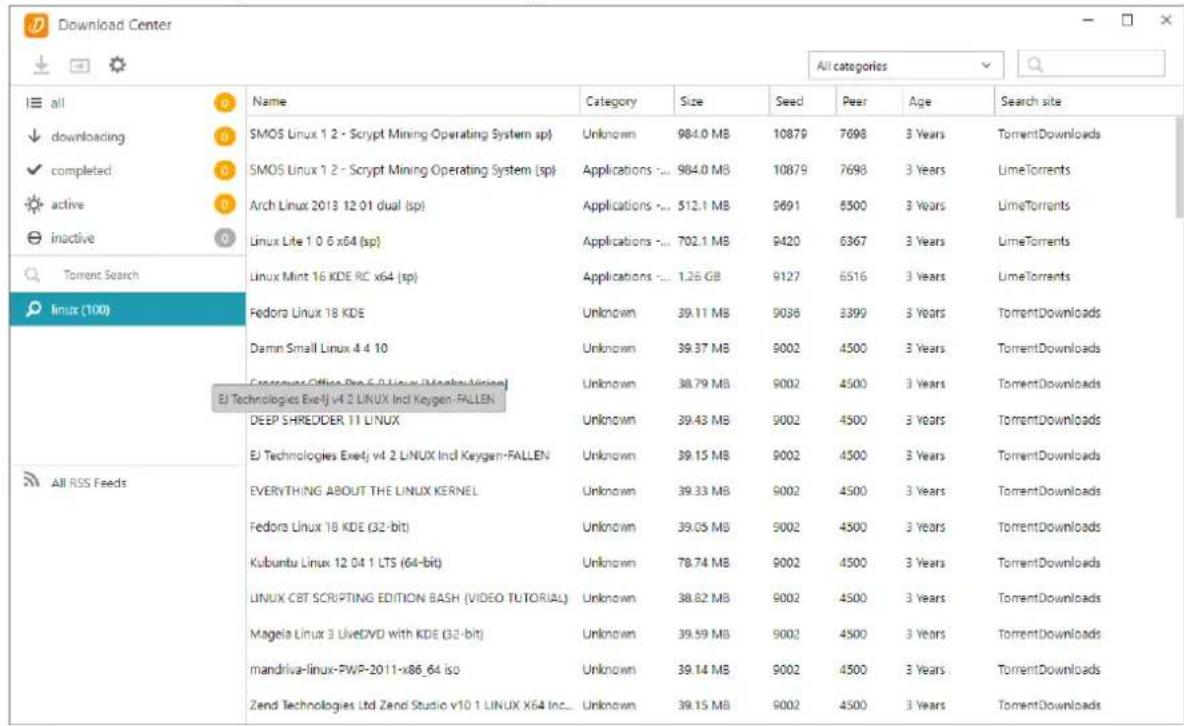
Task: Select Damn Small Linux 4 4 10 row
Action: tap(710, 348)
